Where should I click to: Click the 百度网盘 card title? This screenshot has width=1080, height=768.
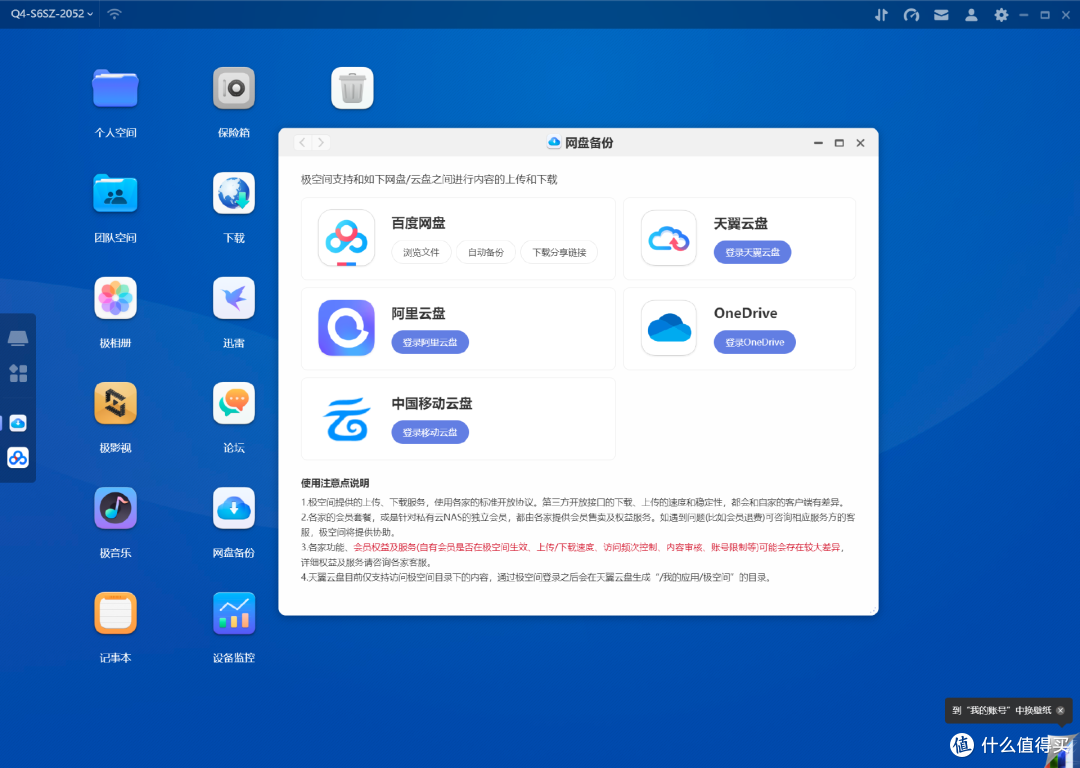click(419, 223)
